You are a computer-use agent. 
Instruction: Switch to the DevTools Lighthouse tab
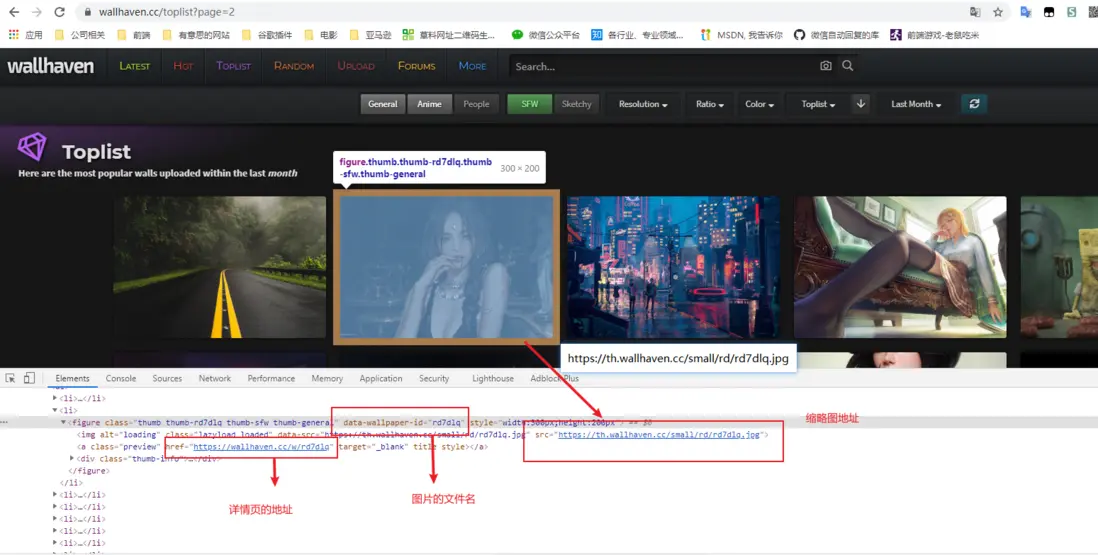(x=492, y=378)
